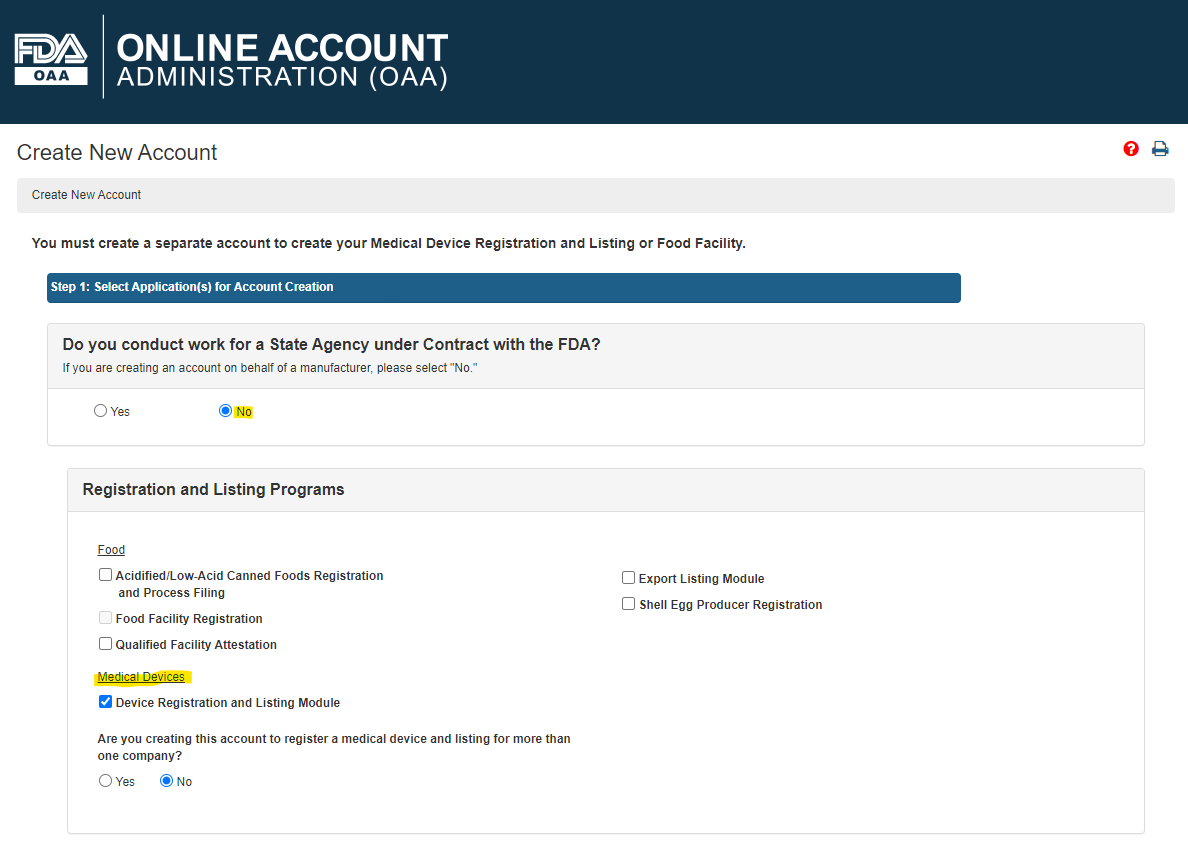Click the manufacturer select "No" instruction text
Screen dimensions: 1188x843
pos(270,368)
